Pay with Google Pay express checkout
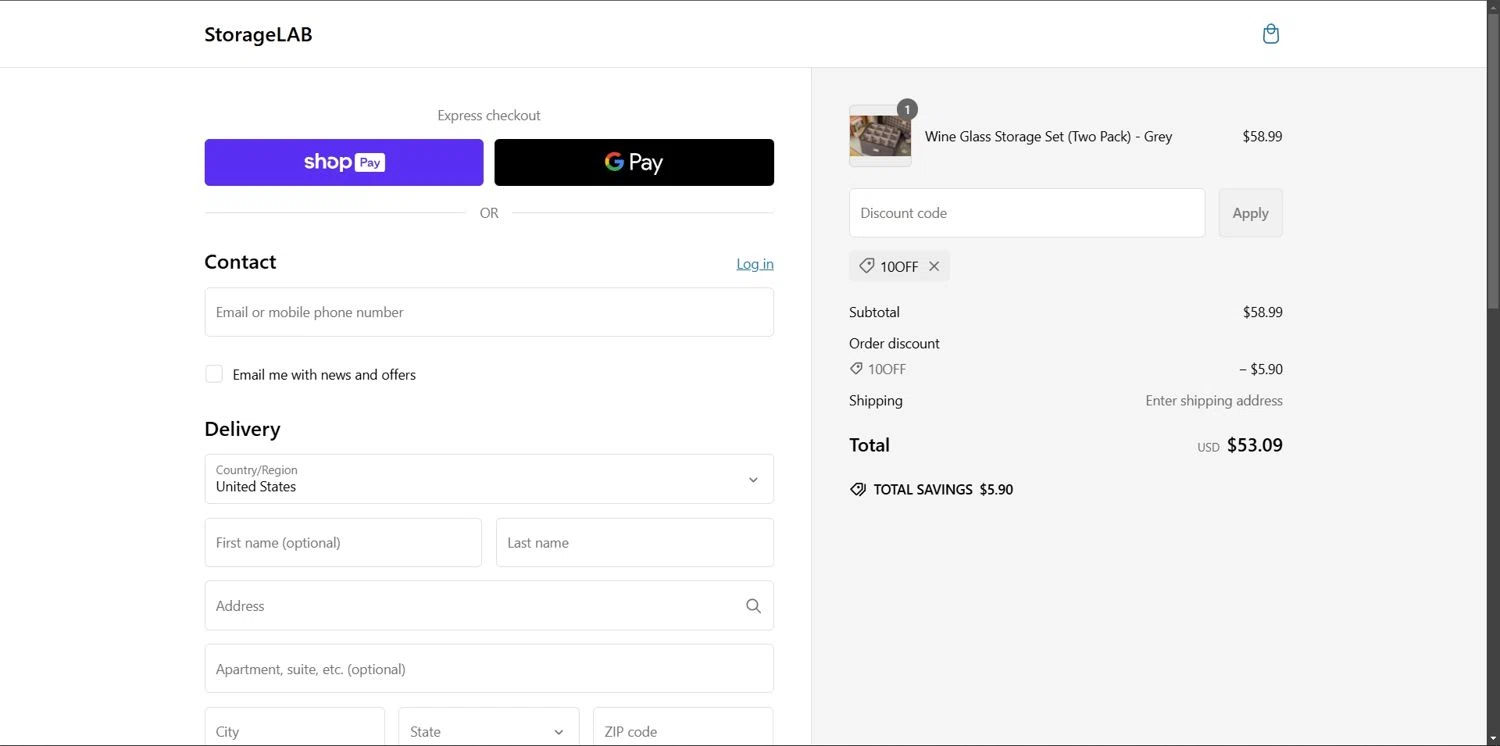 [634, 162]
